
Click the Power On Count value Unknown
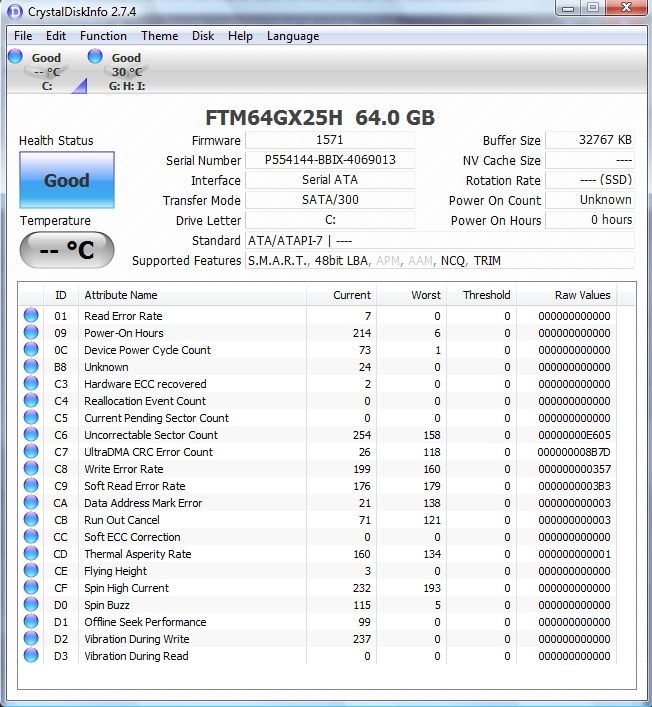tap(590, 200)
